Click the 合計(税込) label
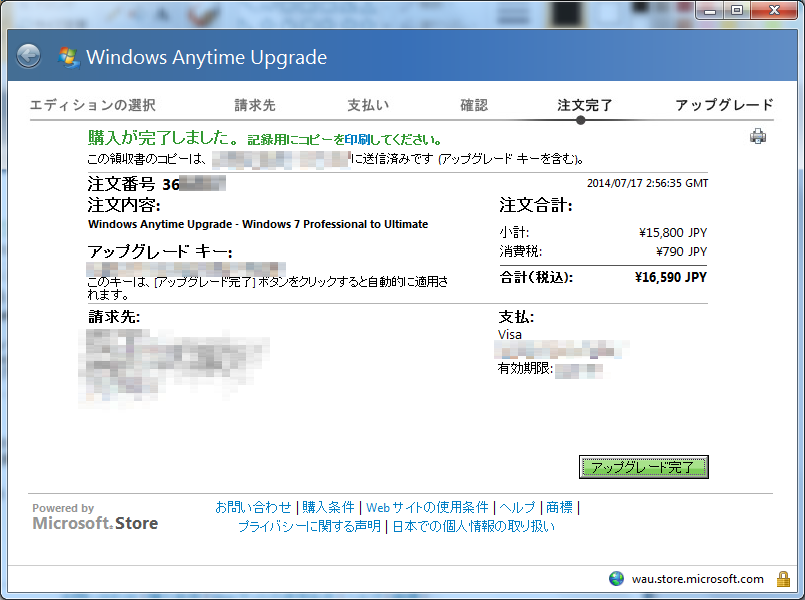Image resolution: width=805 pixels, height=600 pixels. [x=536, y=277]
